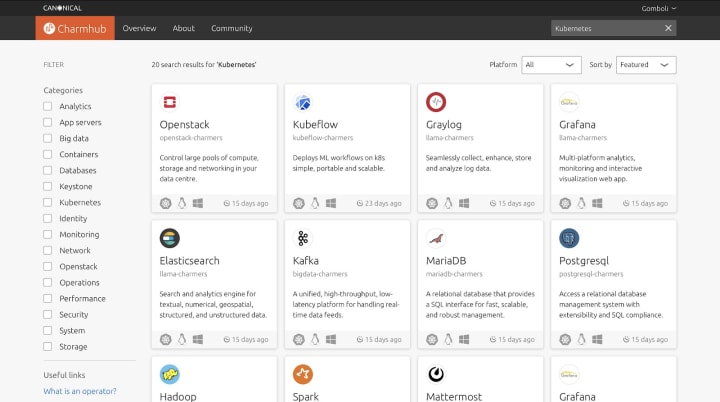The image size is (720, 402).
Task: Click Linux penguin icon on Openstack card
Action: coord(182,203)
